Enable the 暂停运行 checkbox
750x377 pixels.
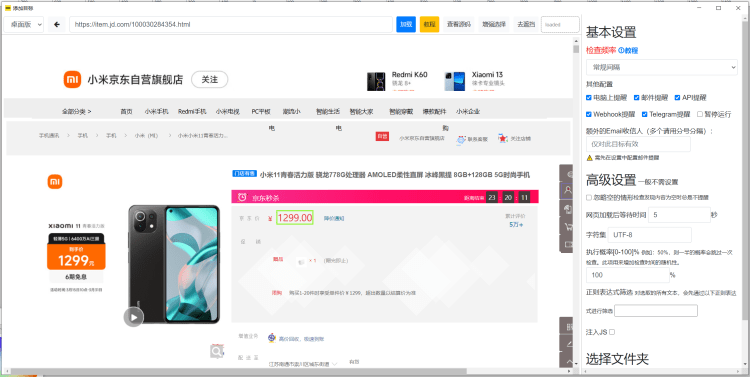tap(700, 114)
